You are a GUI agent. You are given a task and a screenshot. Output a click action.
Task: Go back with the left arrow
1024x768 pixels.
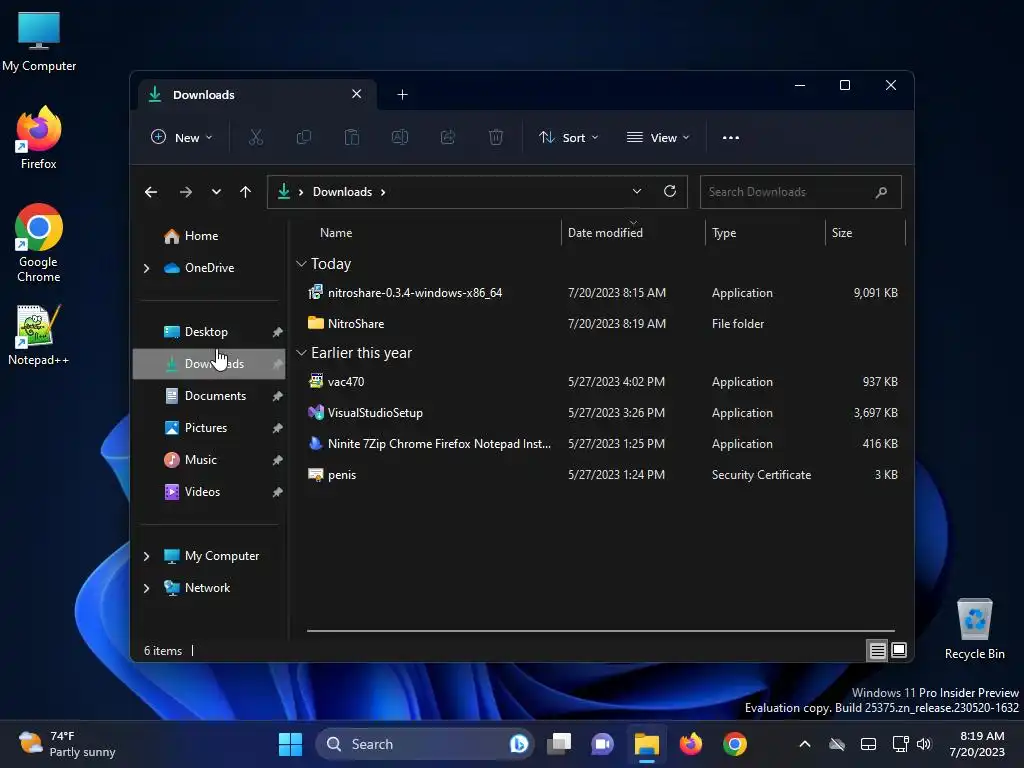(x=151, y=192)
